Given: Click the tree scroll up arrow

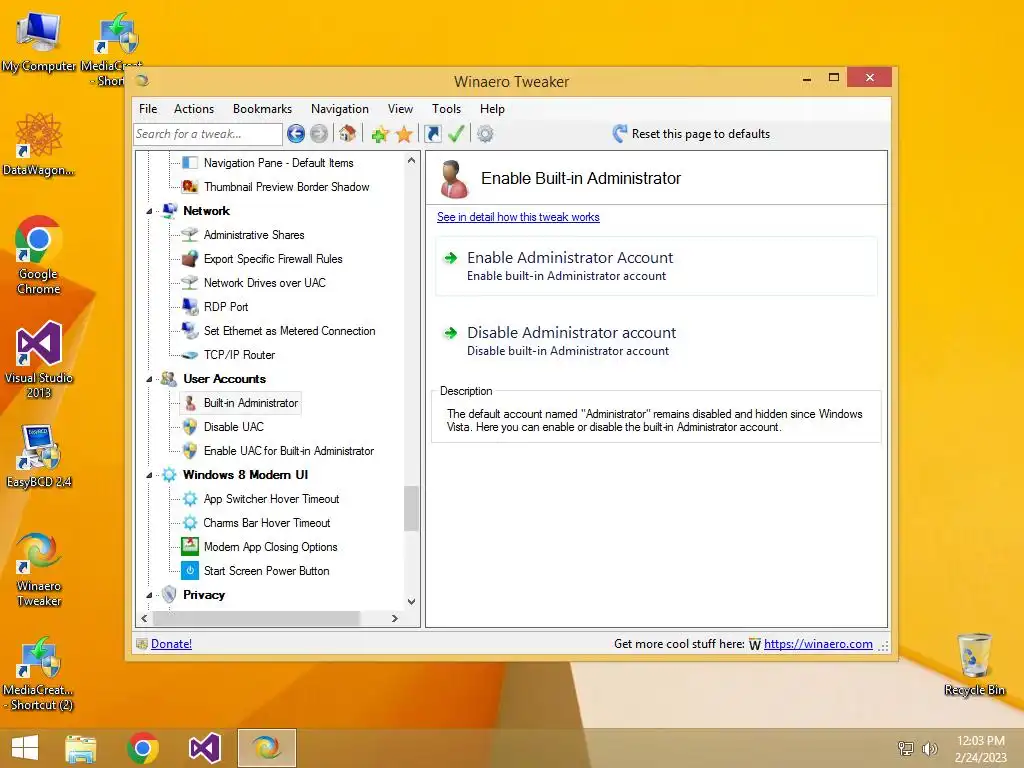Looking at the screenshot, I should (411, 160).
